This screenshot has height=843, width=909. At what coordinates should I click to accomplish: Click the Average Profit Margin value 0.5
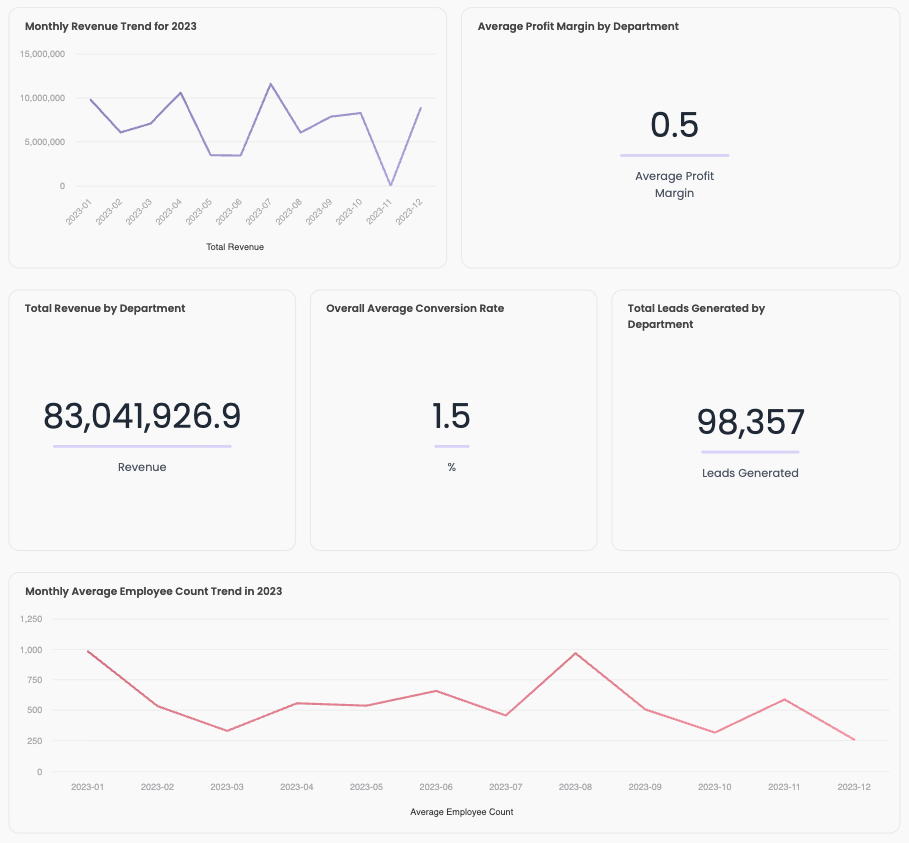click(x=674, y=126)
